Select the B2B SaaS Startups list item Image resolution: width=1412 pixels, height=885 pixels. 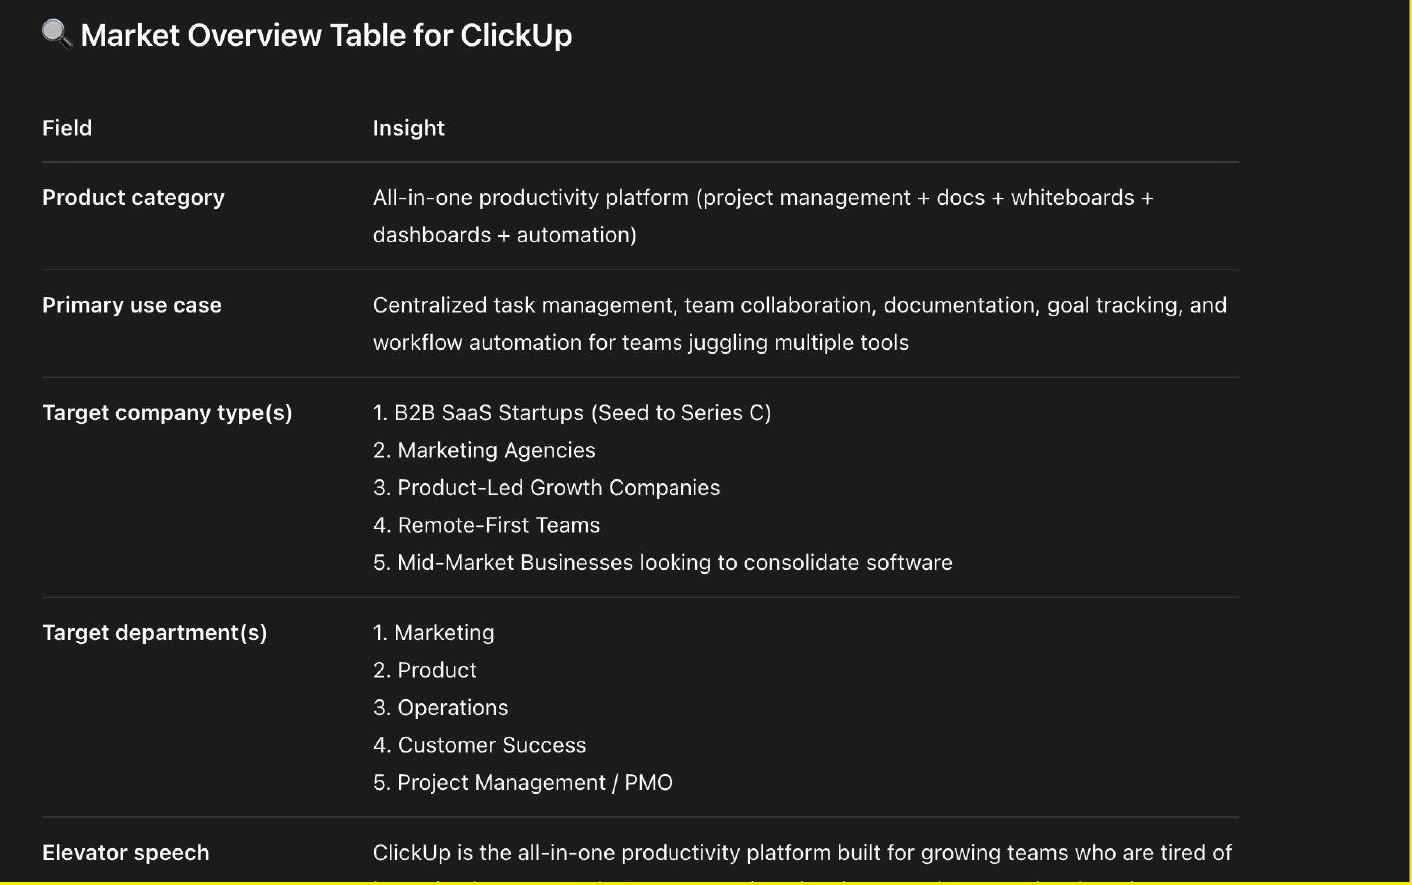pos(572,413)
